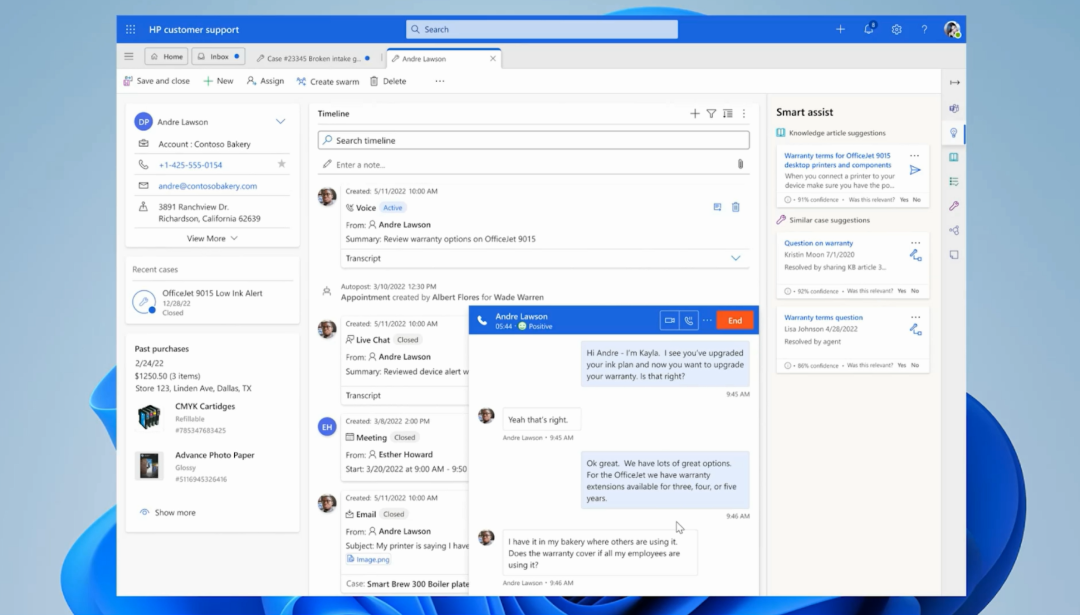Click Assign in the command bar

coord(265,81)
